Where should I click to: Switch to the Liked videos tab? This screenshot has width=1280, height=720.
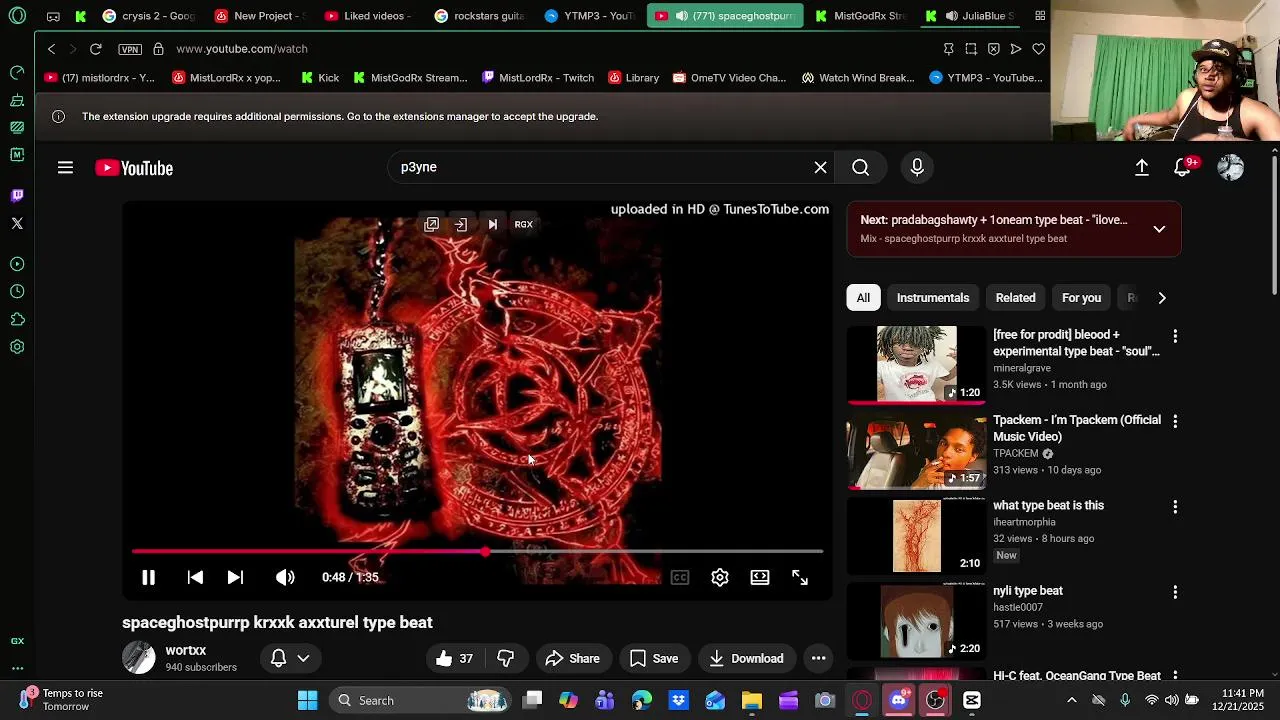pos(367,16)
